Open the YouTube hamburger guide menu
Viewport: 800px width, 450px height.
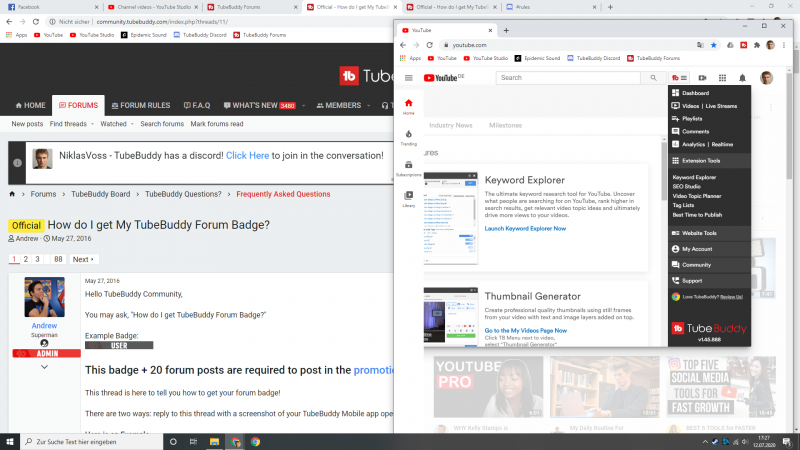pyautogui.click(x=408, y=77)
